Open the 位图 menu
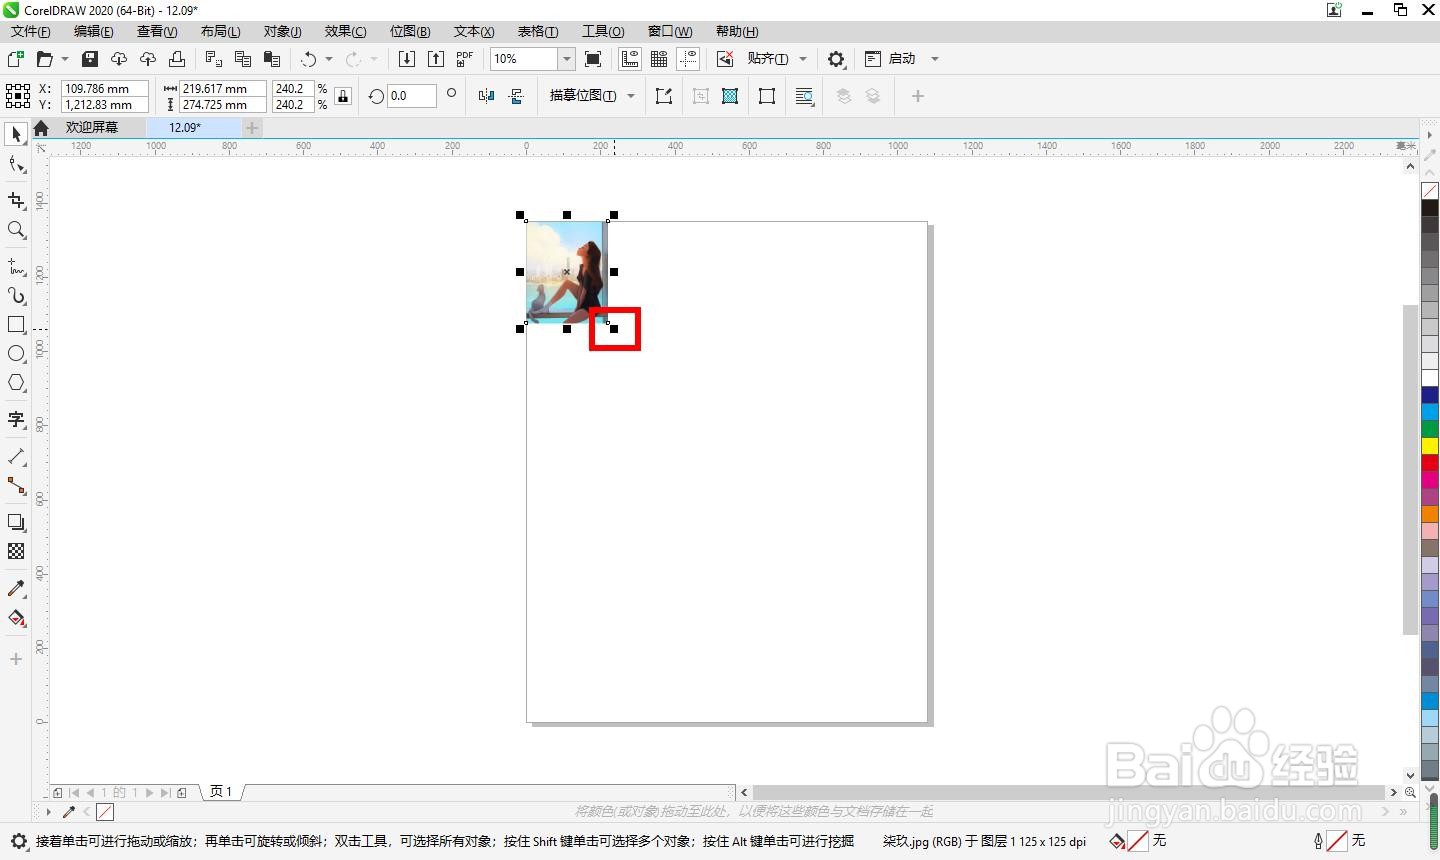The width and height of the screenshot is (1440, 860). click(410, 31)
